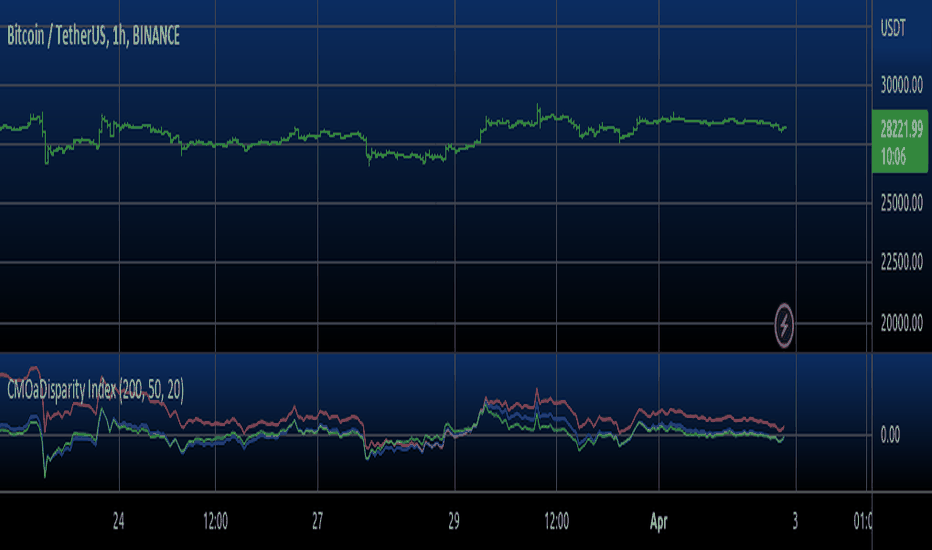The image size is (932, 550).
Task: Open the Bitcoin / TetherUS symbol title
Action: point(93,37)
